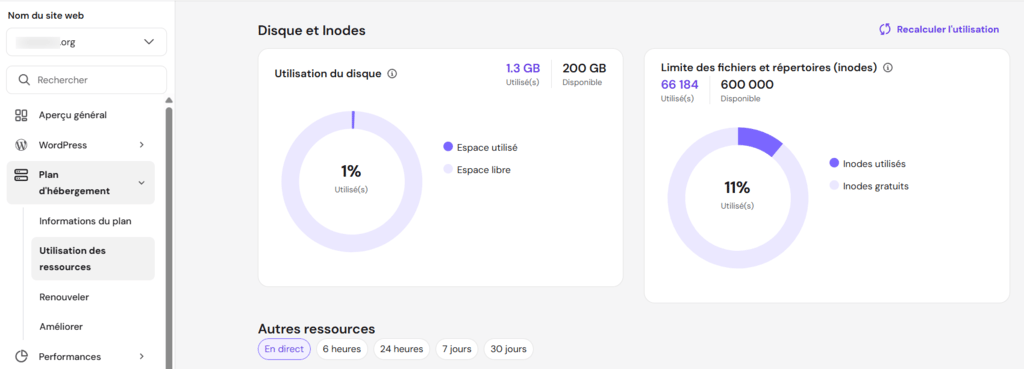Click the search magnifier icon
This screenshot has width=1024, height=369.
point(24,80)
